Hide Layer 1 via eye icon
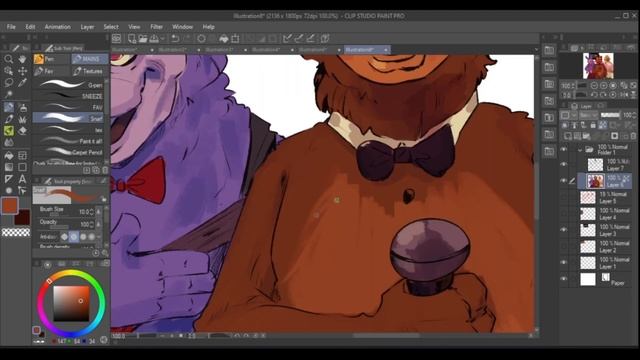This screenshot has width=640, height=360. pos(564,262)
